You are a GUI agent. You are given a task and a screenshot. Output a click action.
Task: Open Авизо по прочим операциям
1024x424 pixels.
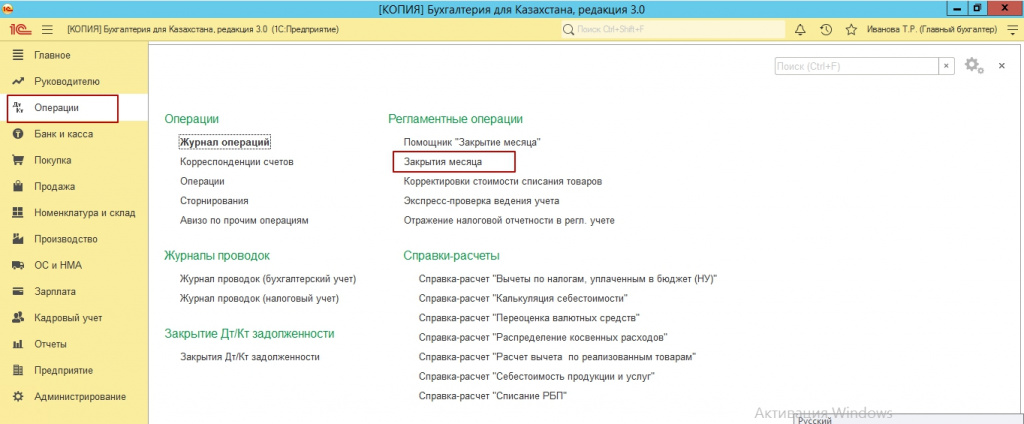point(244,221)
